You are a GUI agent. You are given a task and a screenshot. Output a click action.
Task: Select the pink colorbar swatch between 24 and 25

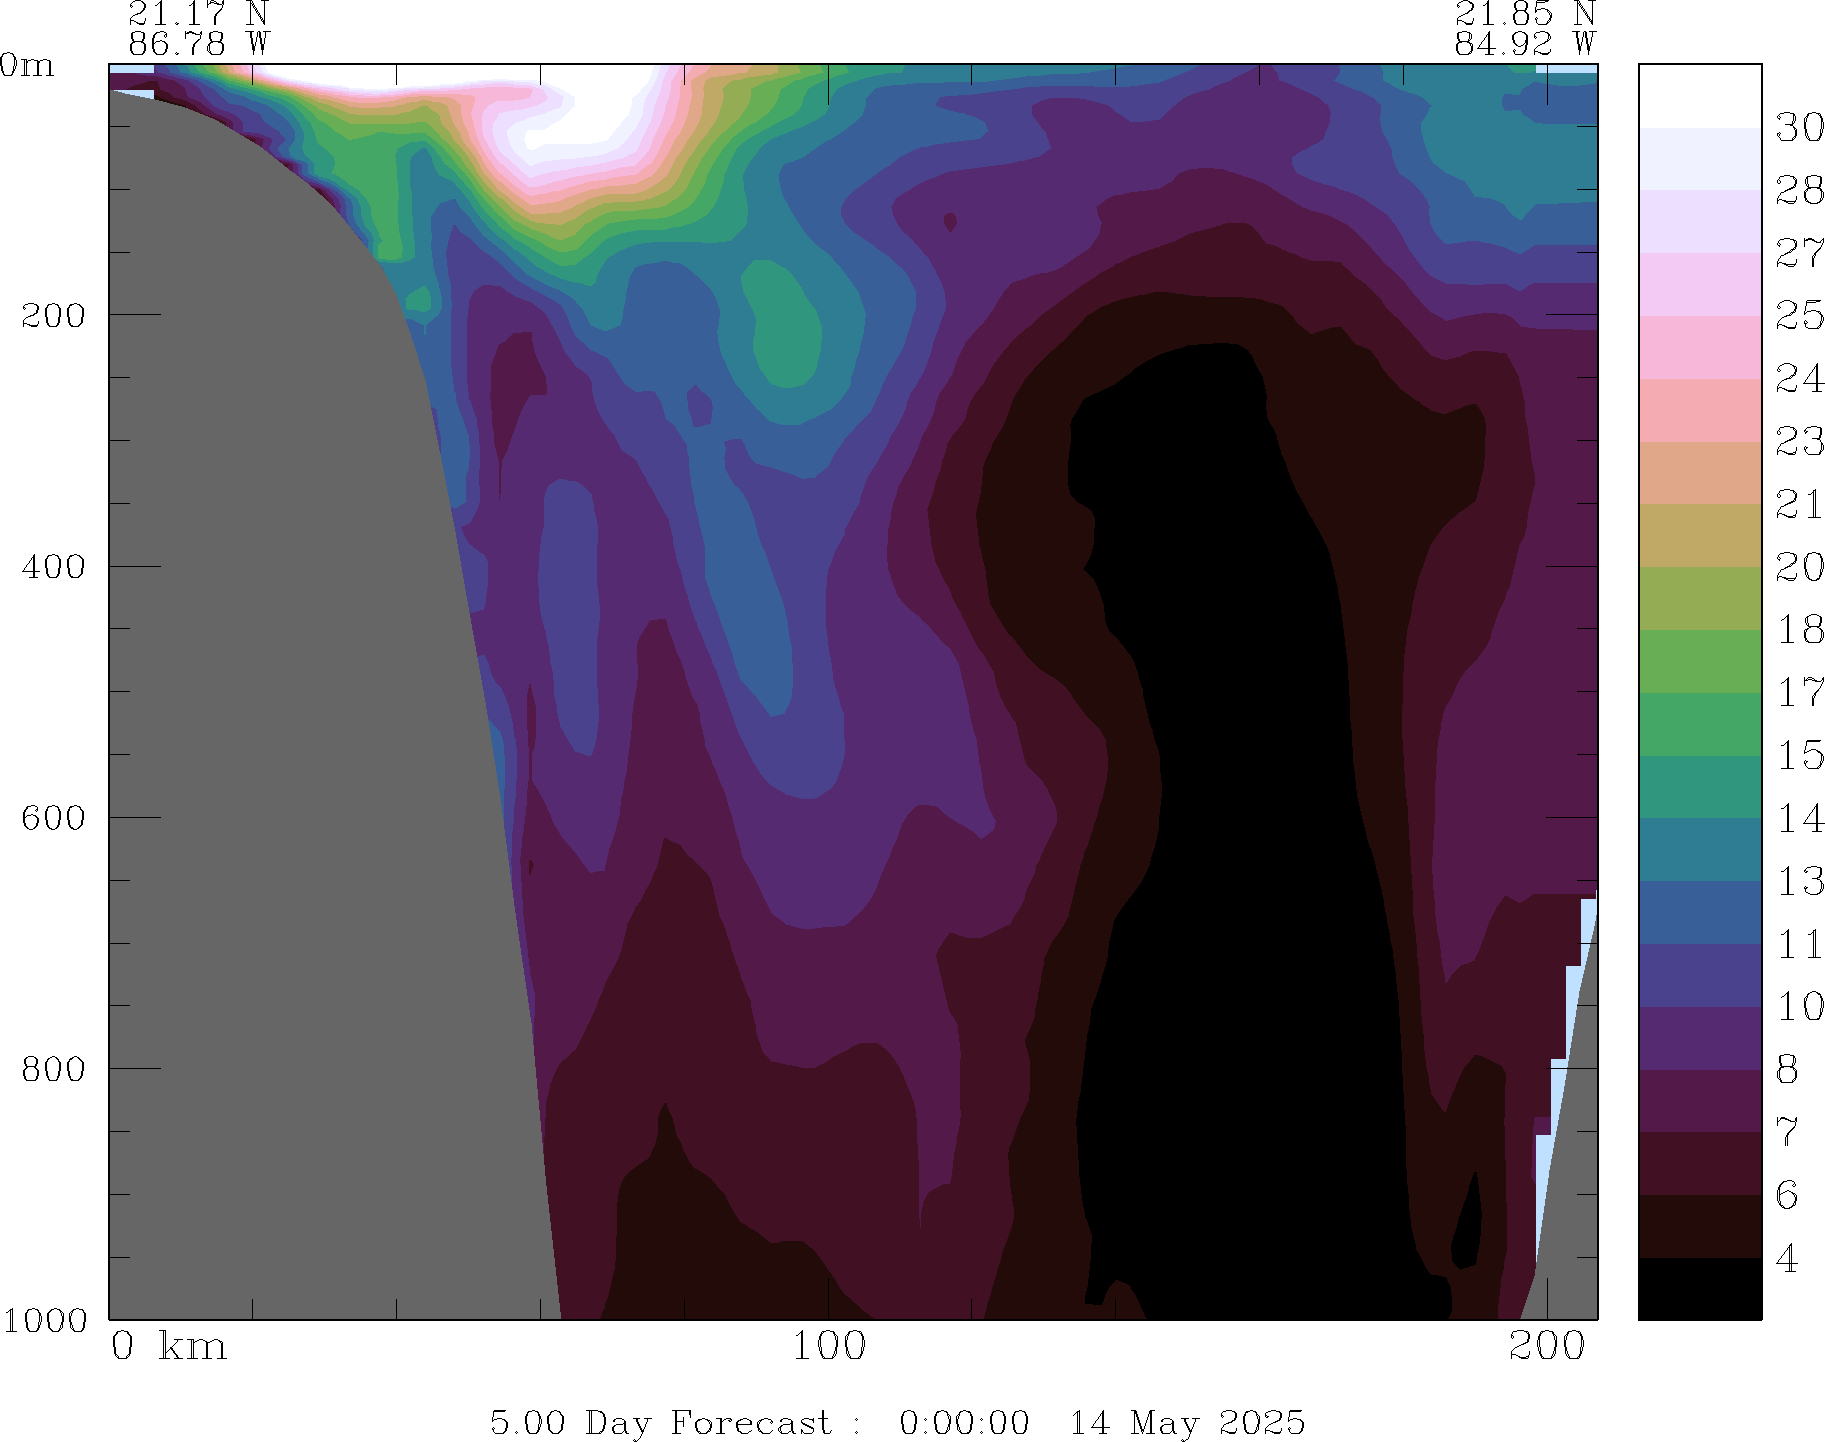pos(1700,347)
